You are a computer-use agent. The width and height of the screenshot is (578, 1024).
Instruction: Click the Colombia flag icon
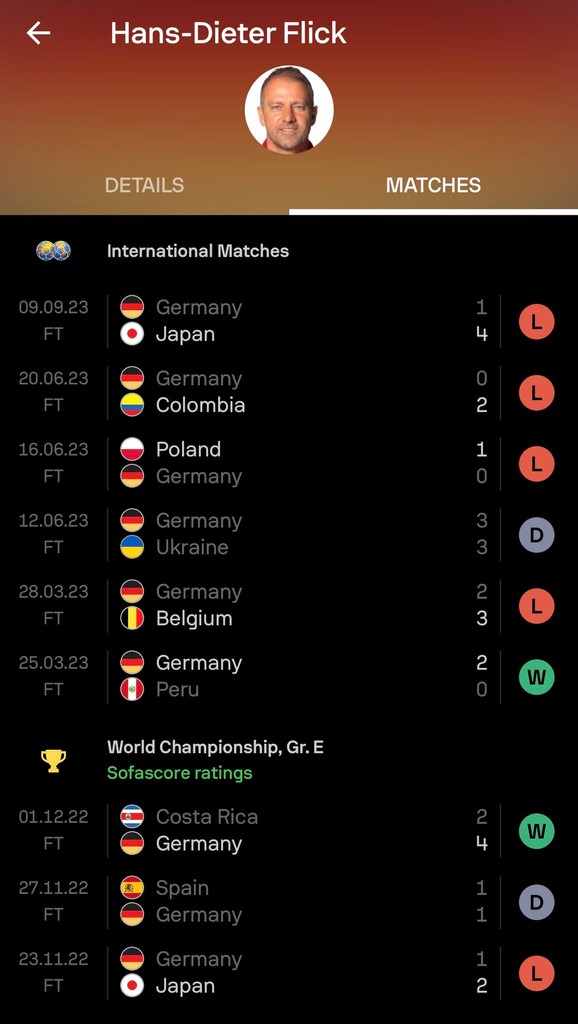click(x=132, y=405)
